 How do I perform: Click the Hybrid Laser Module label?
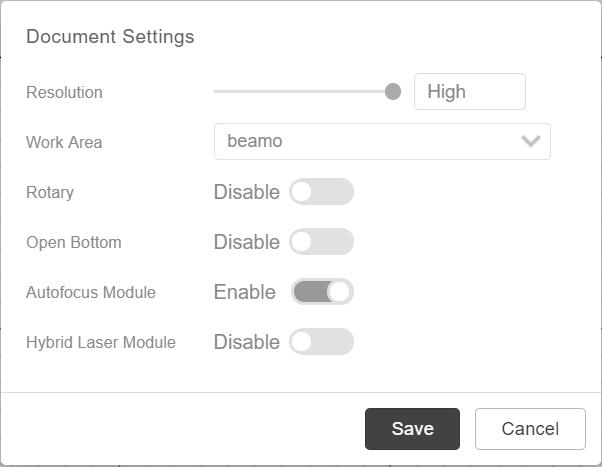(101, 342)
